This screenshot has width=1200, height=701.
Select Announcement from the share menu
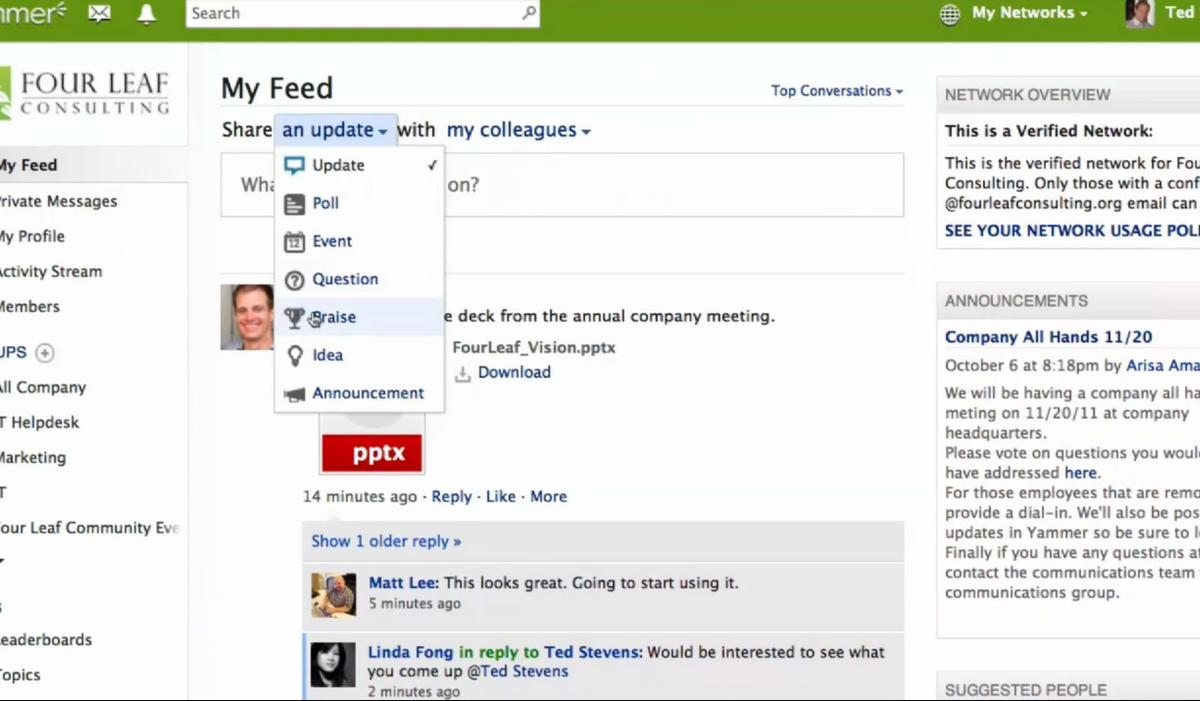pyautogui.click(x=360, y=393)
